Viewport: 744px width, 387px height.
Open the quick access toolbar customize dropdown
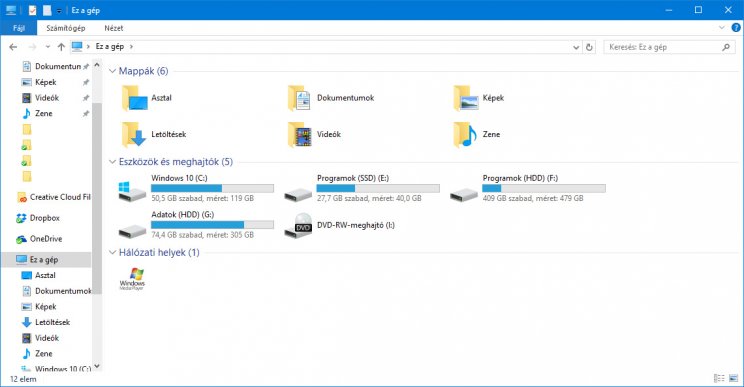pyautogui.click(x=59, y=10)
